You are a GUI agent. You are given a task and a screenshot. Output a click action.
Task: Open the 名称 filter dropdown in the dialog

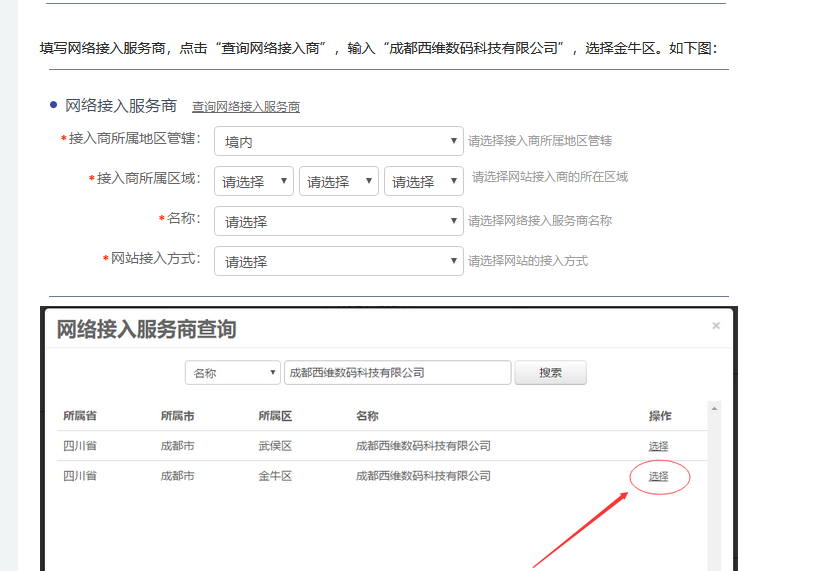233,373
